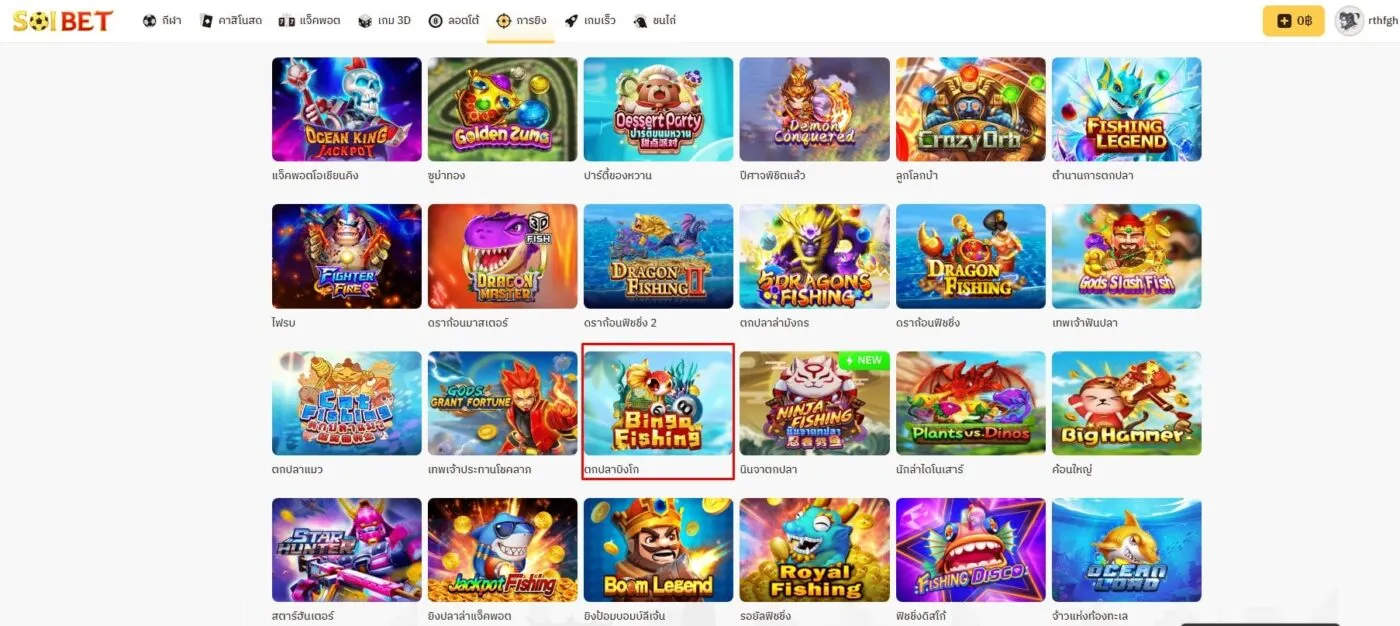1400x626 pixels.
Task: Launch the Ocean King Jackpot game
Action: pyautogui.click(x=347, y=109)
